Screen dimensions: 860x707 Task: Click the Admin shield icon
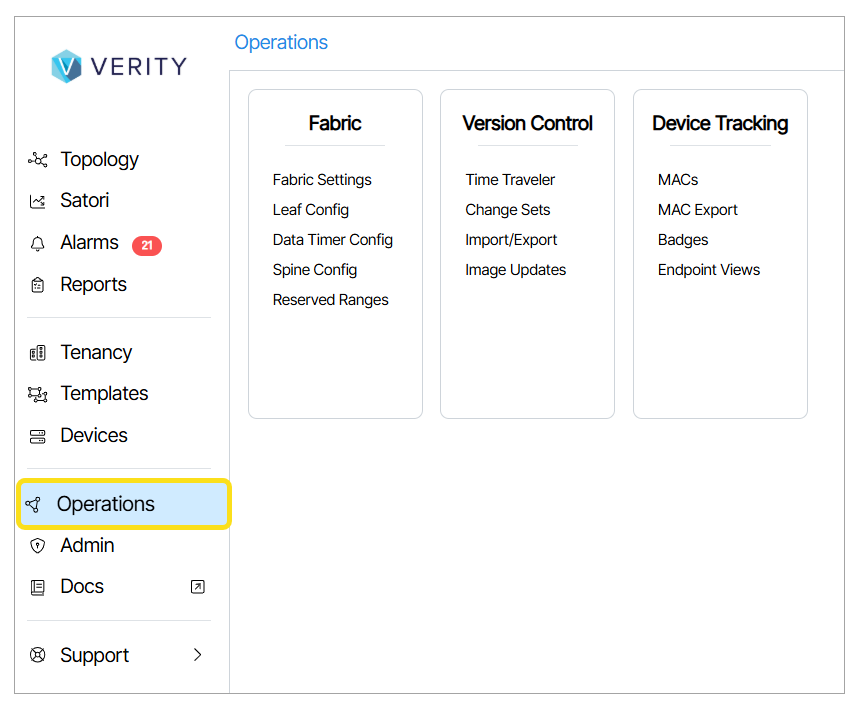click(x=38, y=546)
